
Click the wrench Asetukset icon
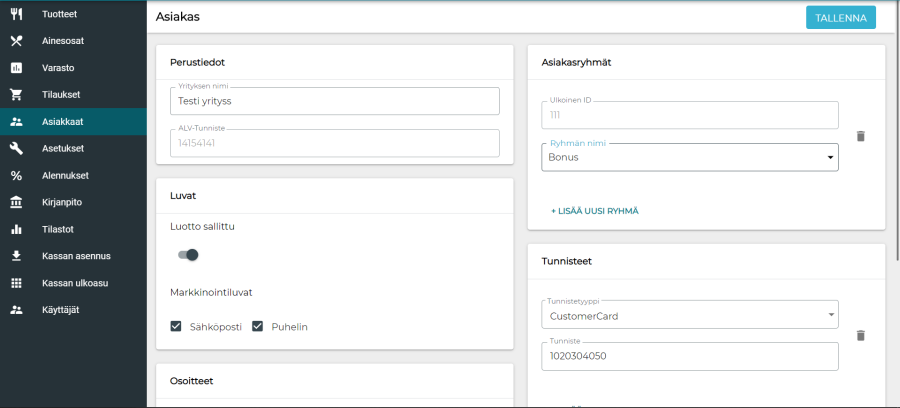click(x=16, y=148)
